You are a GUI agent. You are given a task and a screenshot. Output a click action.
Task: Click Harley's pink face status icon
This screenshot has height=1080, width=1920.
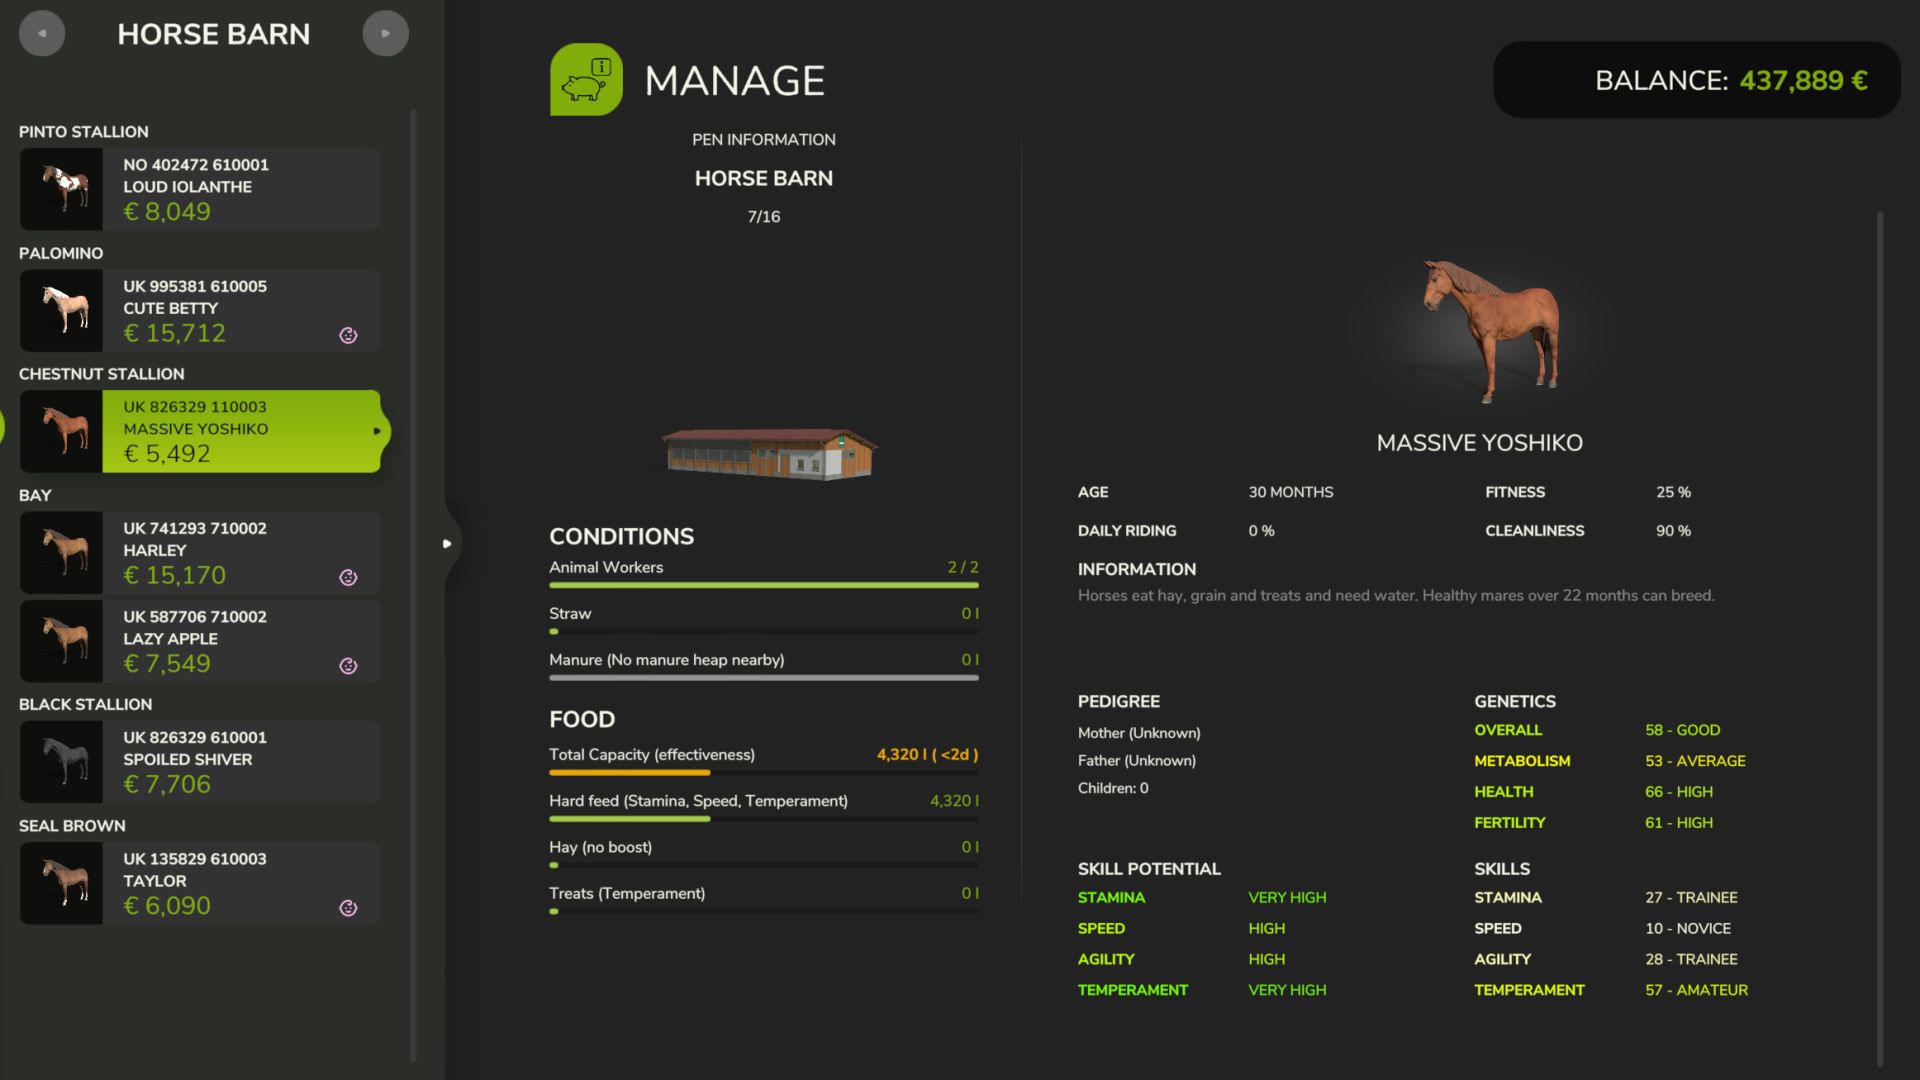348,577
